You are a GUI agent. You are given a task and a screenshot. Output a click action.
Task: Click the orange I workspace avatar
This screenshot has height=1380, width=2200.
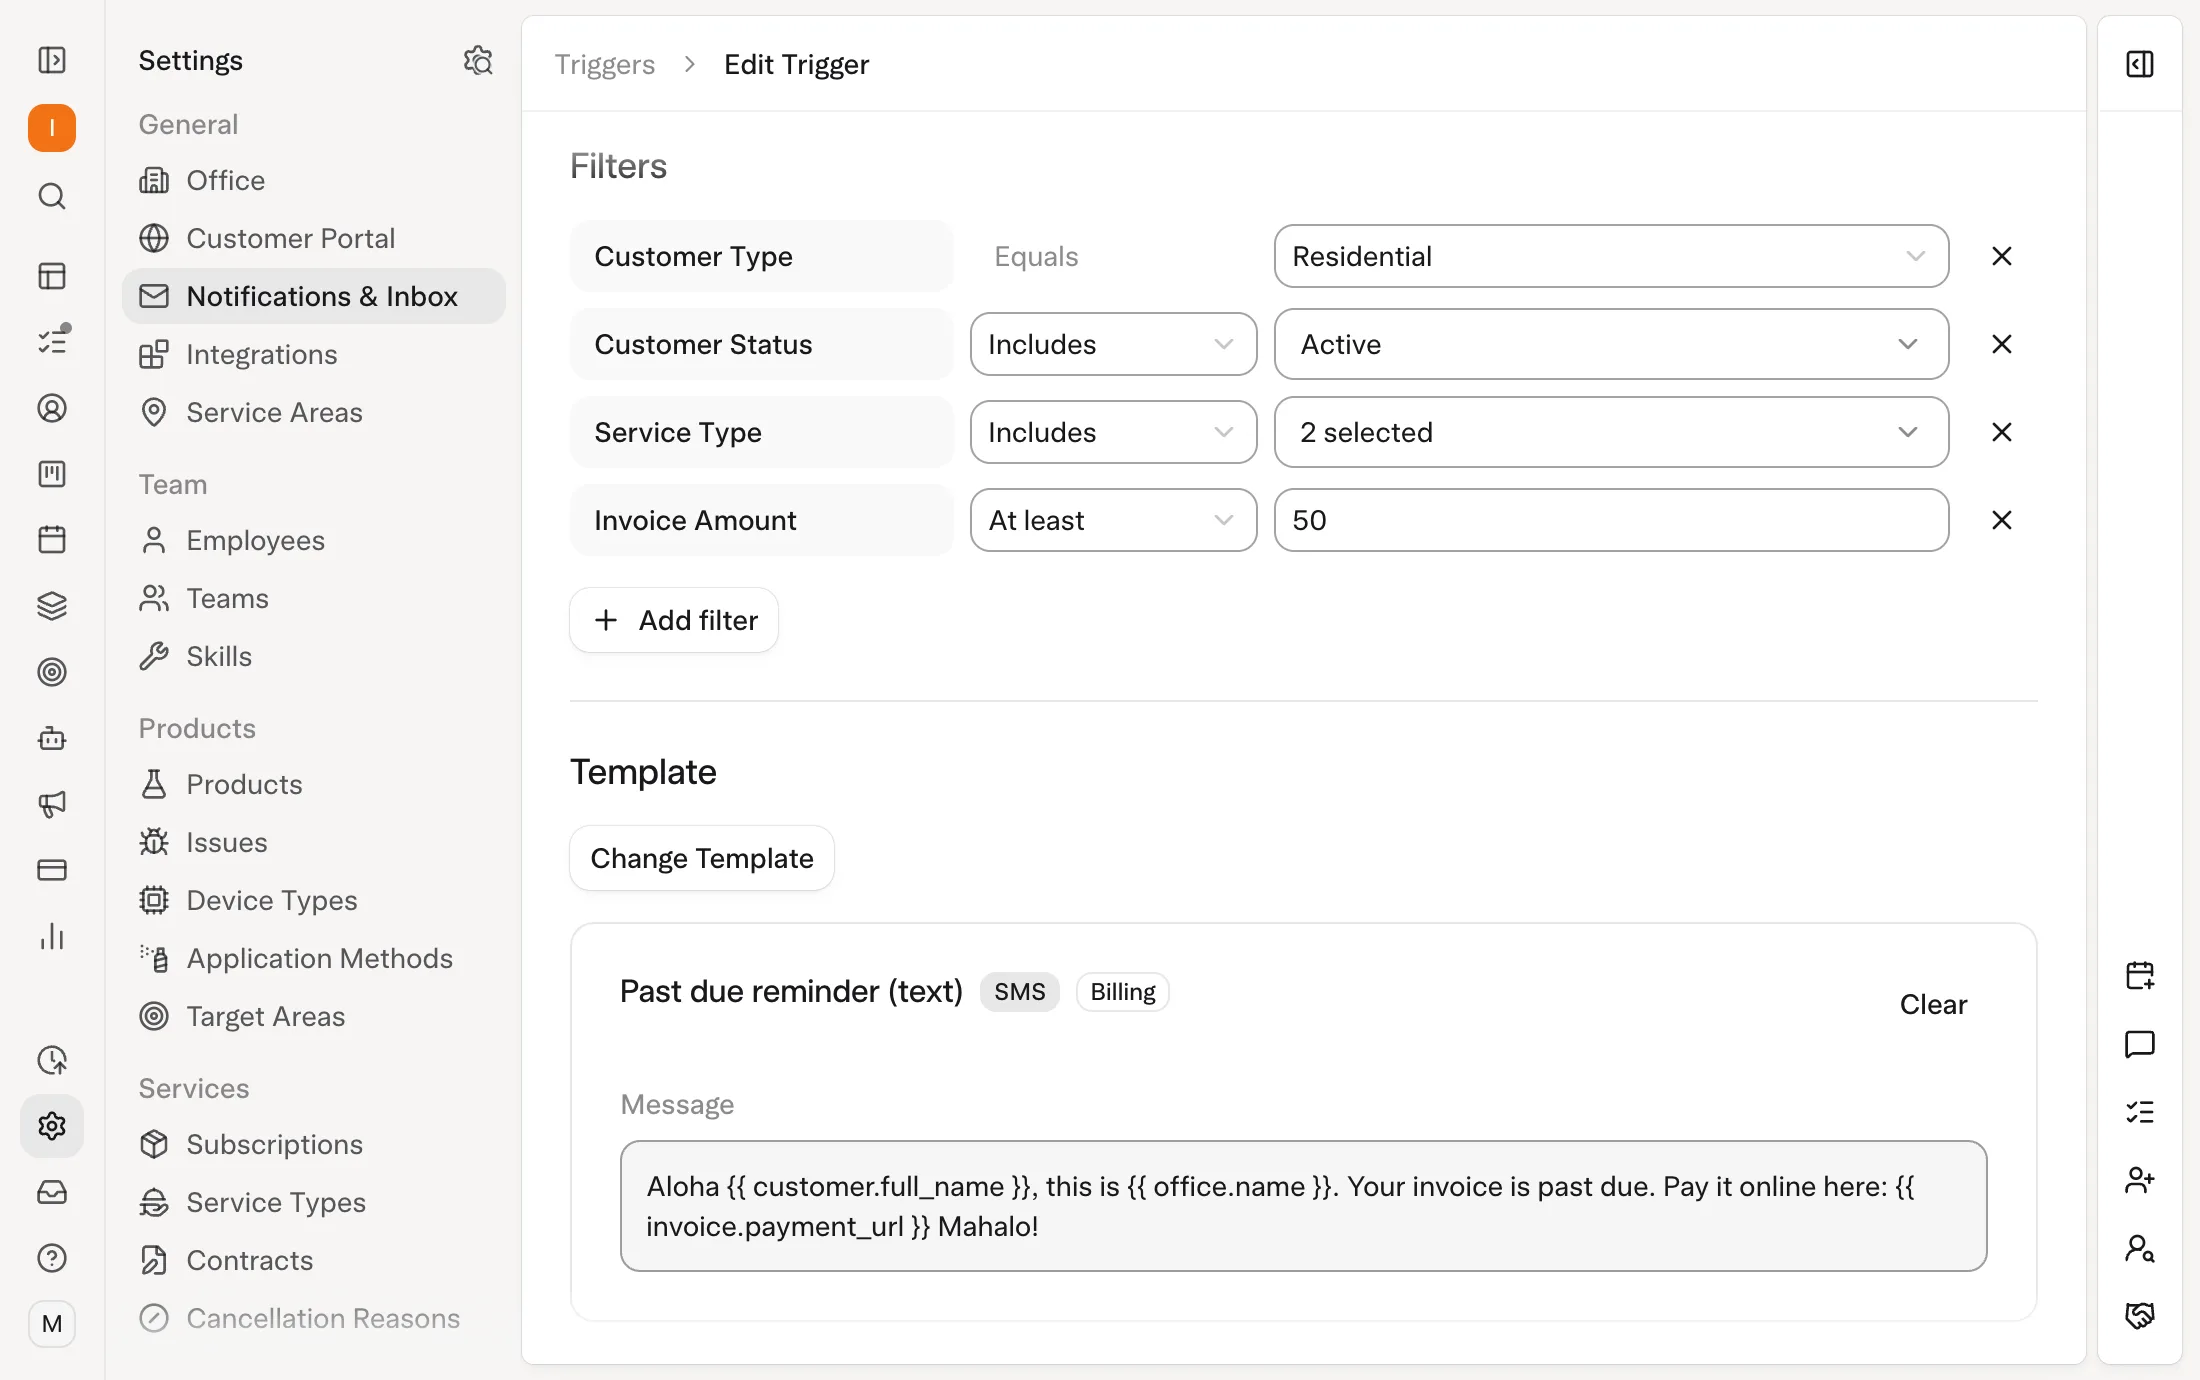52,128
